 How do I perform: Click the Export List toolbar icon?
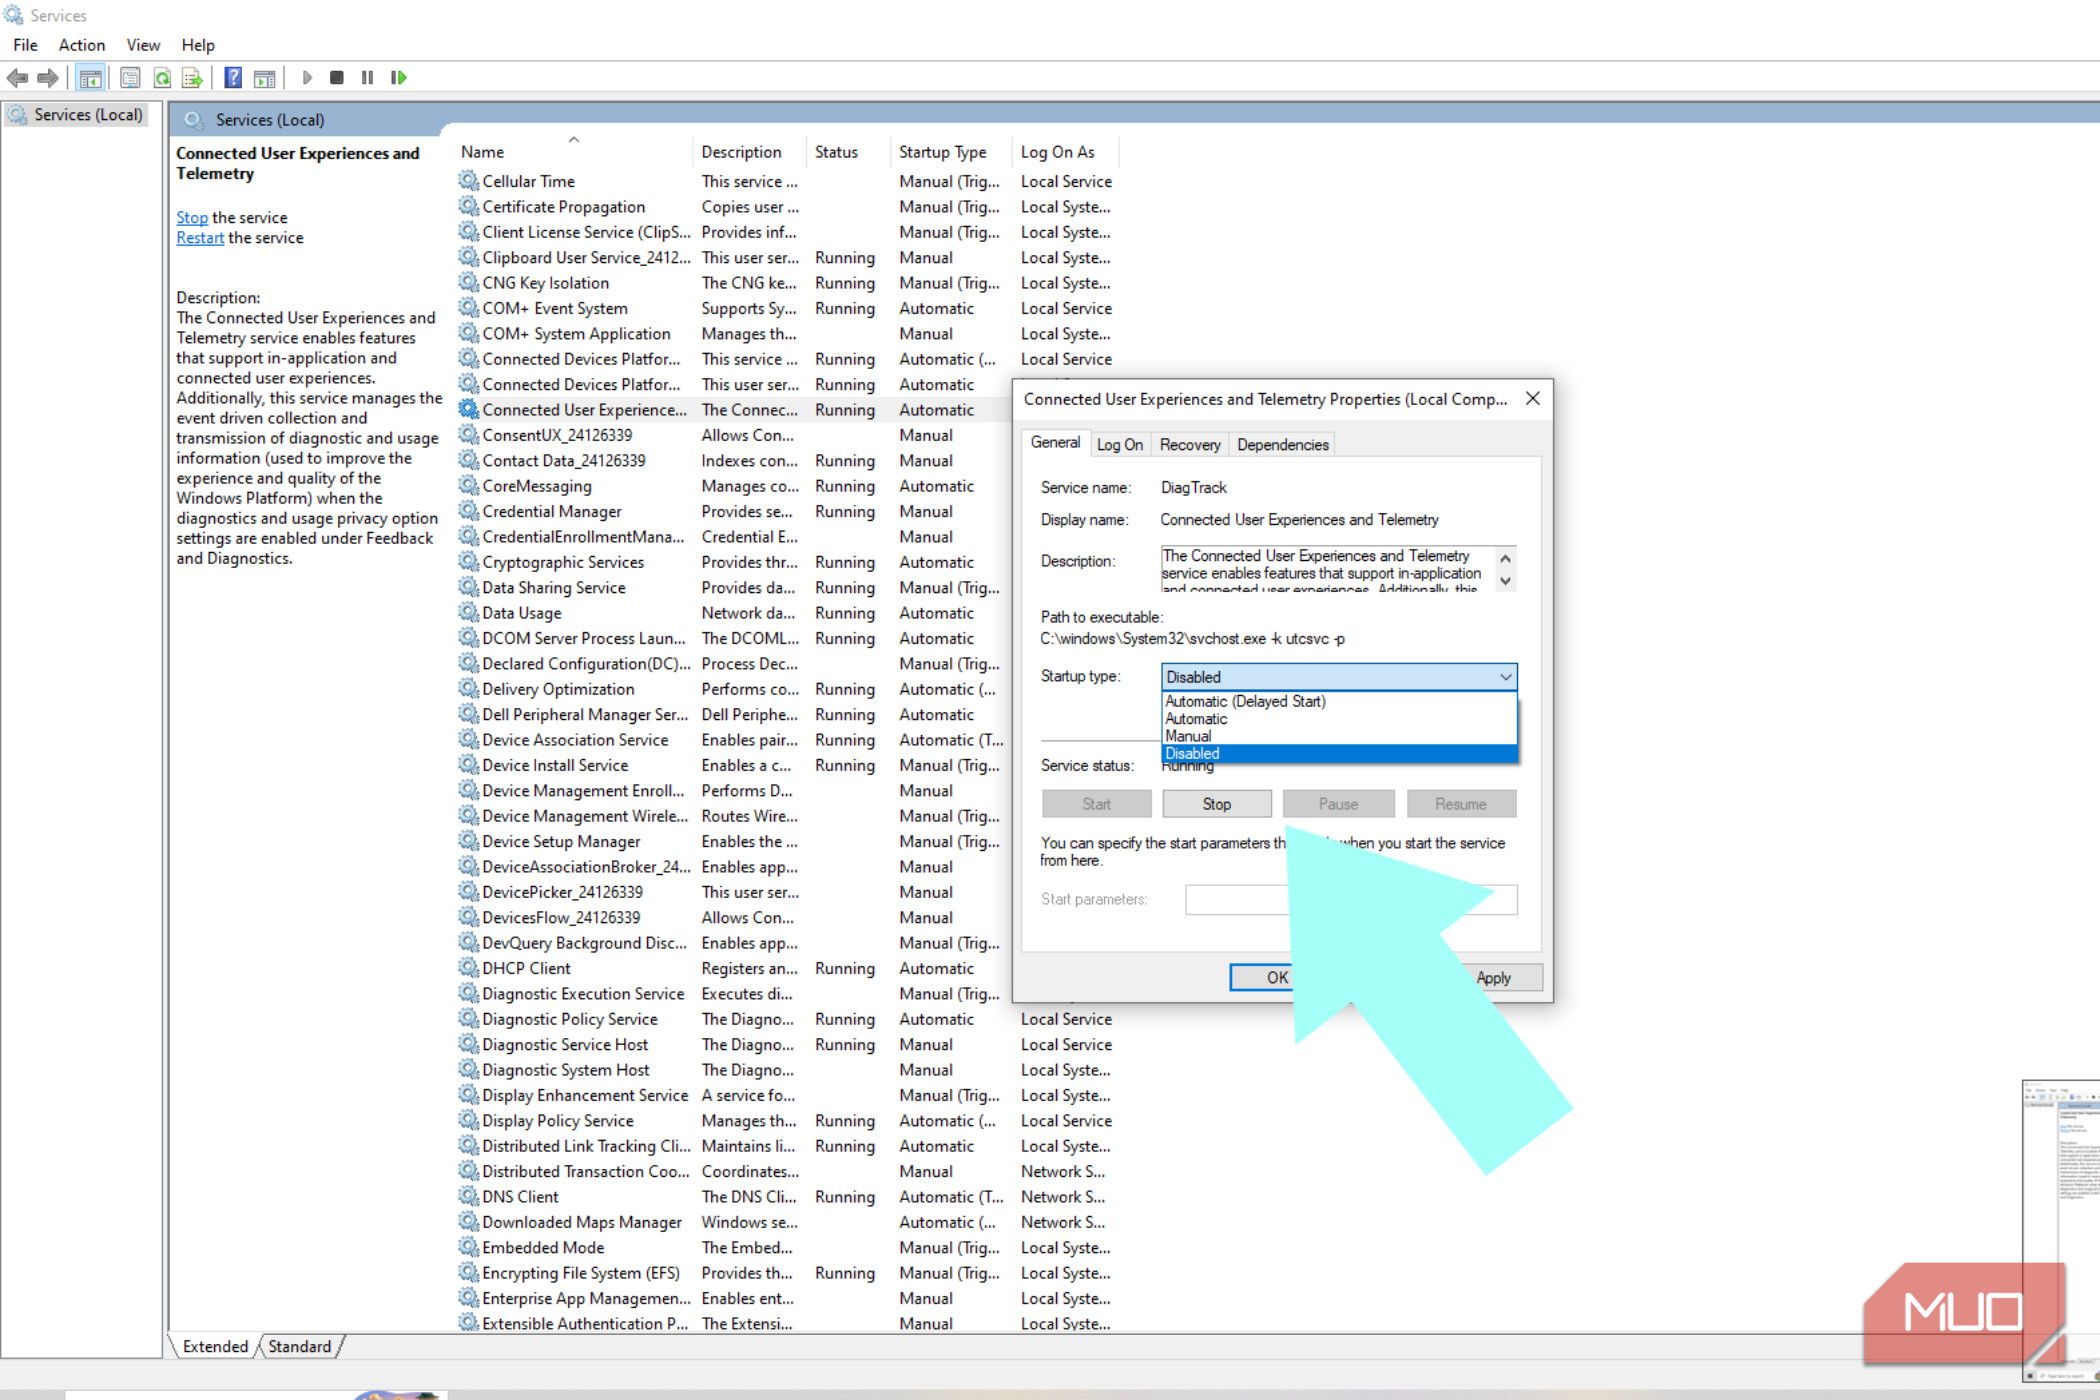click(192, 78)
